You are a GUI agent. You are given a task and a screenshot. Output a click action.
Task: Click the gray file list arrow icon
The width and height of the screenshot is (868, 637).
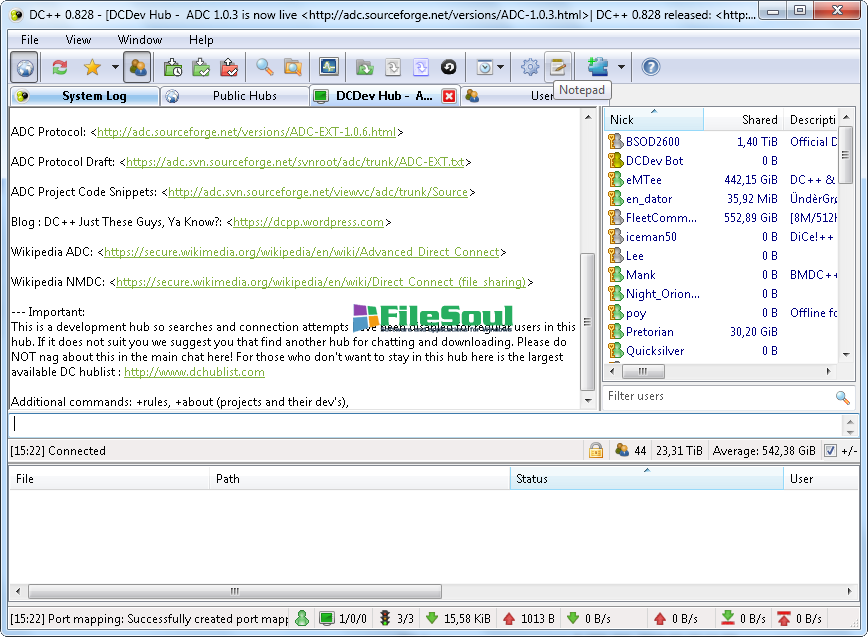(392, 68)
